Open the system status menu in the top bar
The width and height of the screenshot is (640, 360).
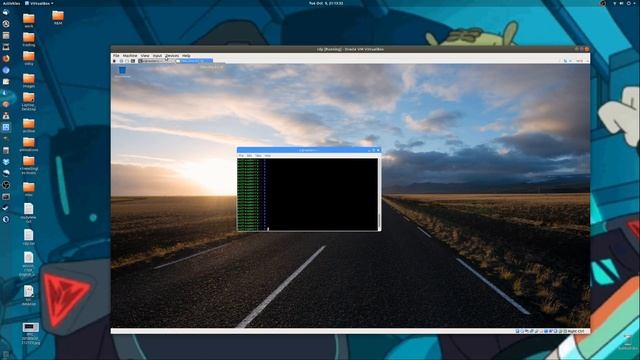(625, 3)
